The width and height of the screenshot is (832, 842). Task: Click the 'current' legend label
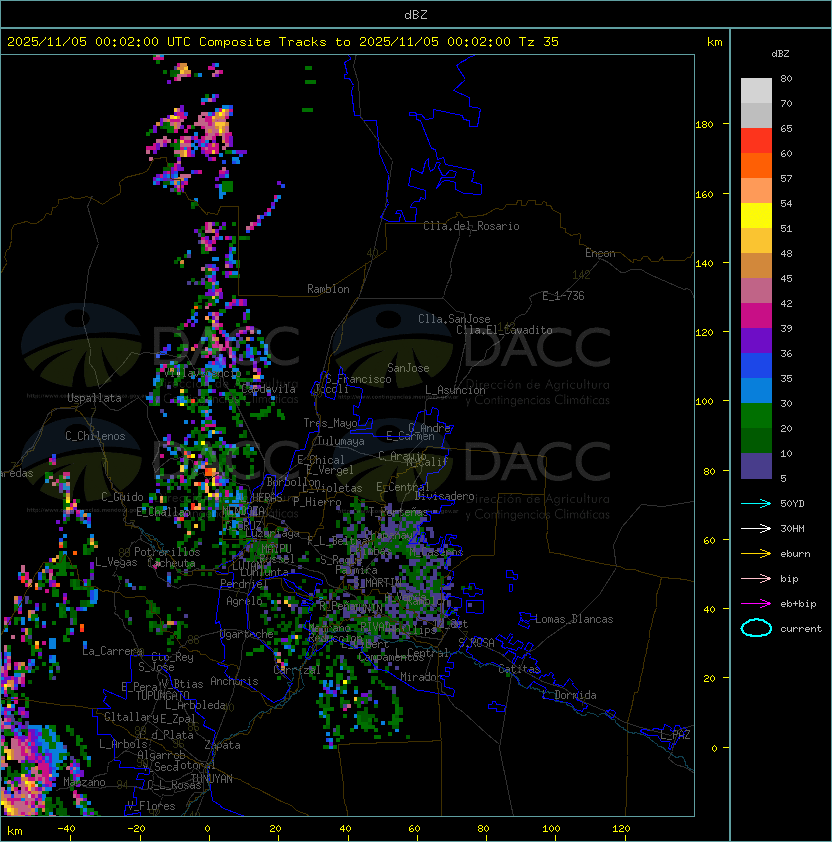801,629
